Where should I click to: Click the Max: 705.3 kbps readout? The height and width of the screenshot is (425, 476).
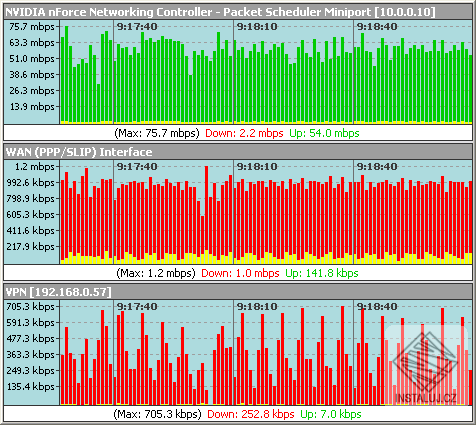tap(157, 414)
